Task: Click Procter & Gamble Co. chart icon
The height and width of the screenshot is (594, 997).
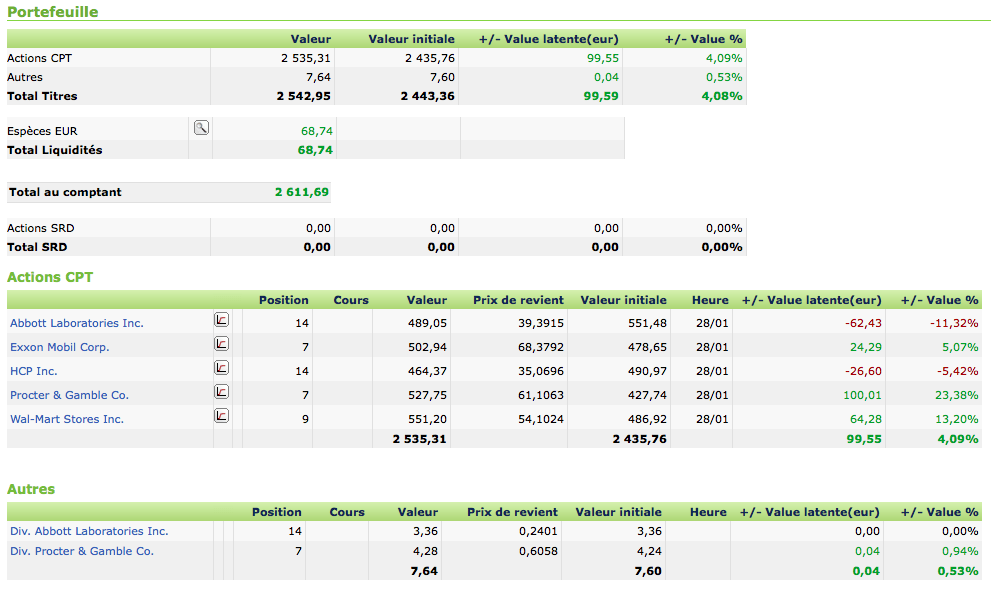Action: (x=221, y=392)
